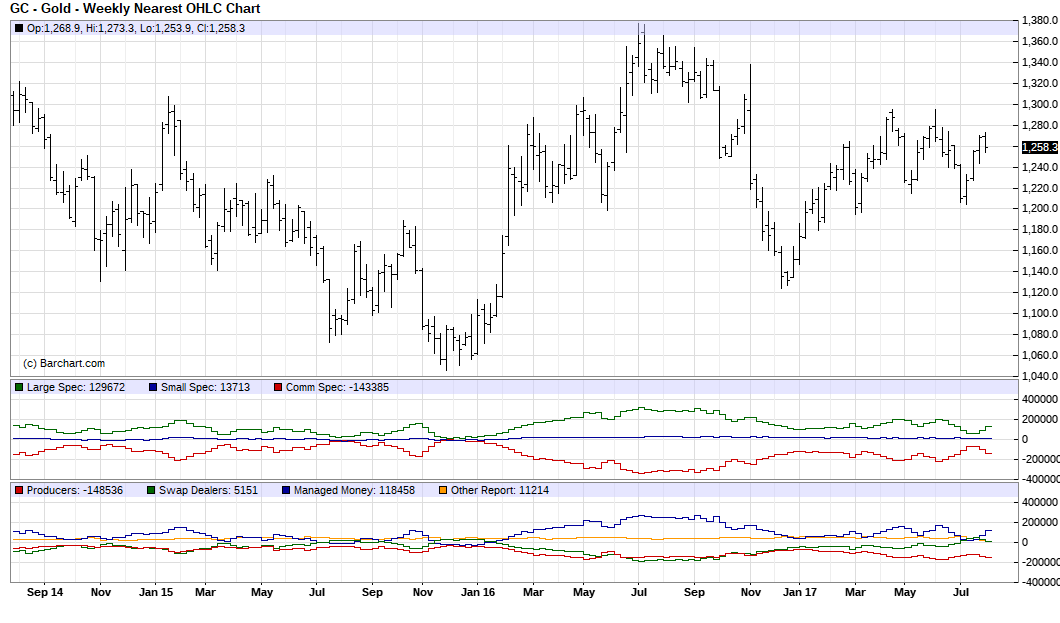Viewport: 1060px width, 623px height.
Task: Click the 'Large Spec: 129672' label
Action: click(76, 387)
